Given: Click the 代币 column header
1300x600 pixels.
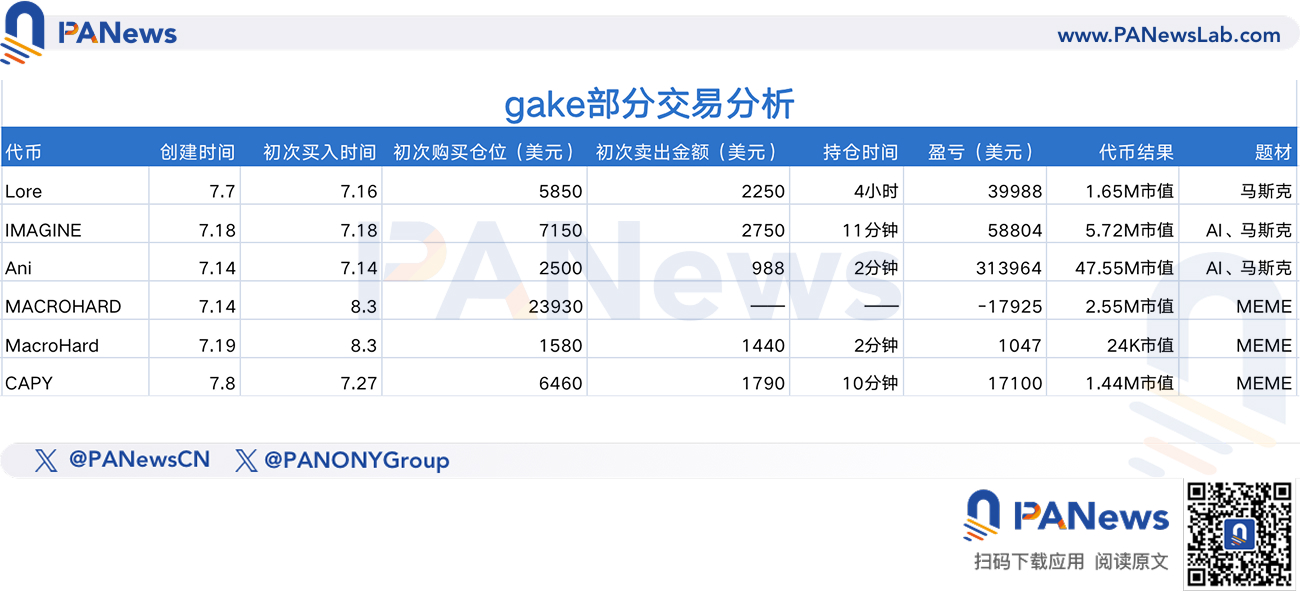Looking at the screenshot, I should click(24, 152).
